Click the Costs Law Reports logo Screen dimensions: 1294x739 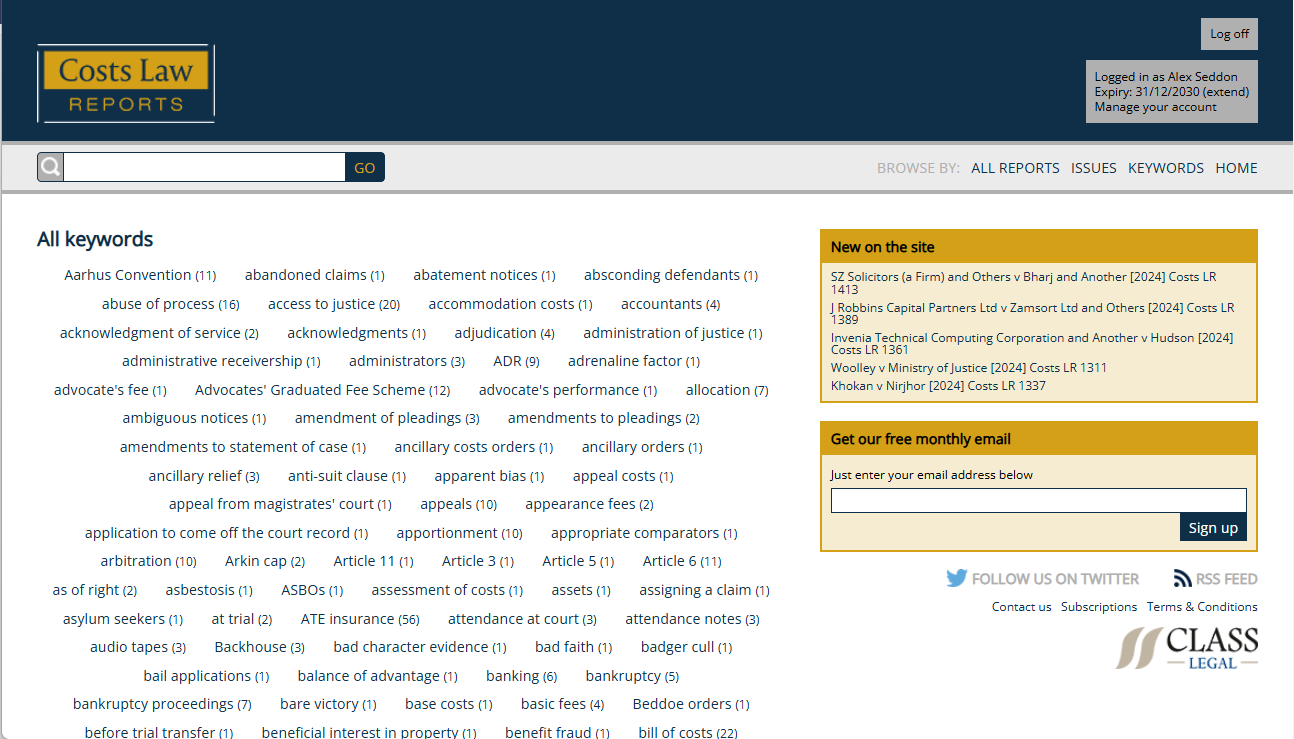(126, 84)
